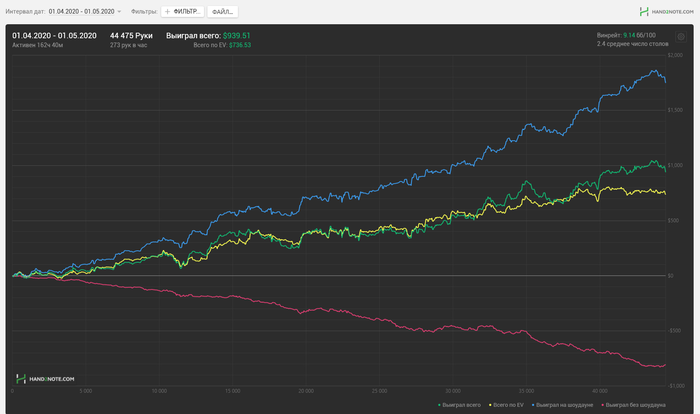The image size is (700, 414).
Task: Click the 'Винрейт: 9.14 бб/100' stat
Action: click(626, 35)
